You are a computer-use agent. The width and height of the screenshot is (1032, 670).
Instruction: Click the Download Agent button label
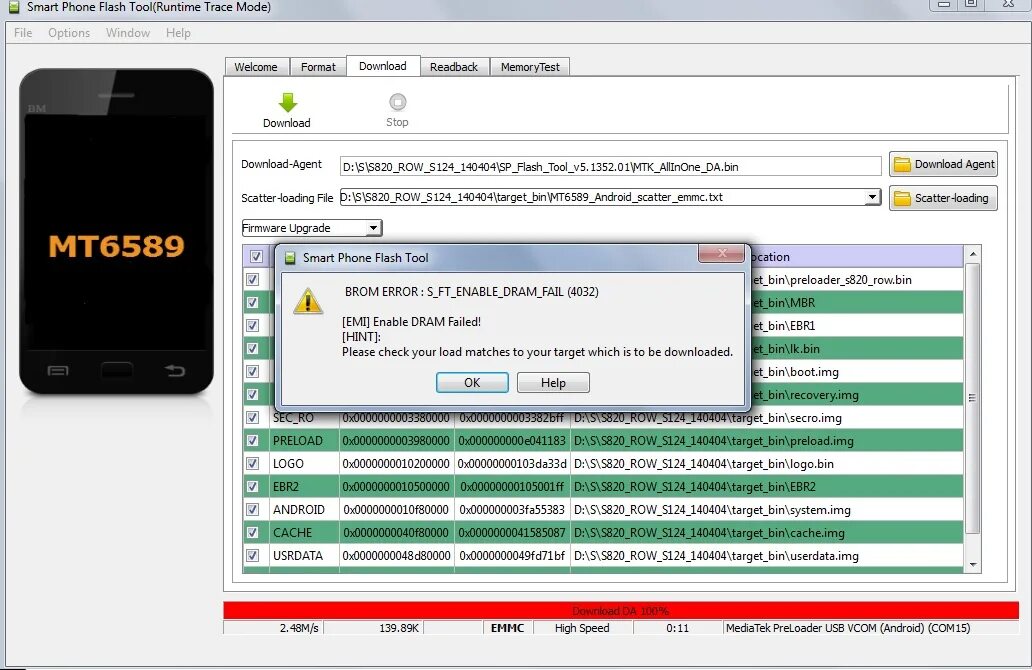[x=954, y=164]
